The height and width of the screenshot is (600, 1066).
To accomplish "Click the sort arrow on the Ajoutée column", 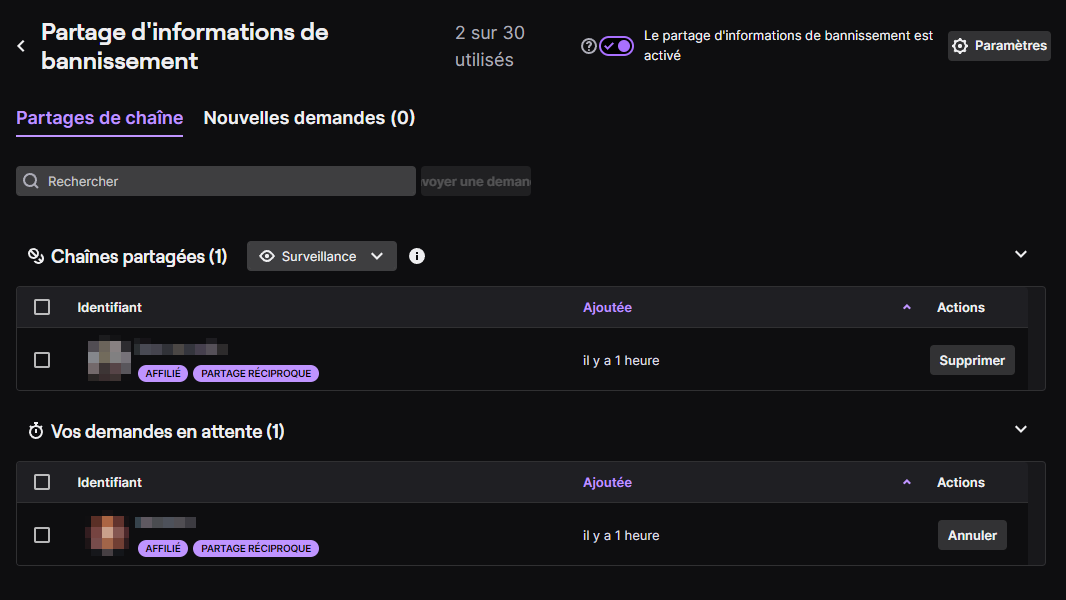I will coord(907,307).
